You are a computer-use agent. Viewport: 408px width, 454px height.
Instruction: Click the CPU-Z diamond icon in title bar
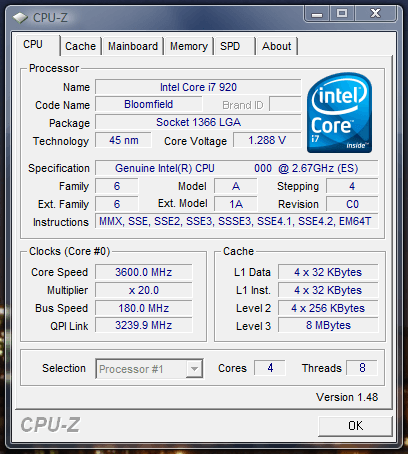click(x=20, y=18)
